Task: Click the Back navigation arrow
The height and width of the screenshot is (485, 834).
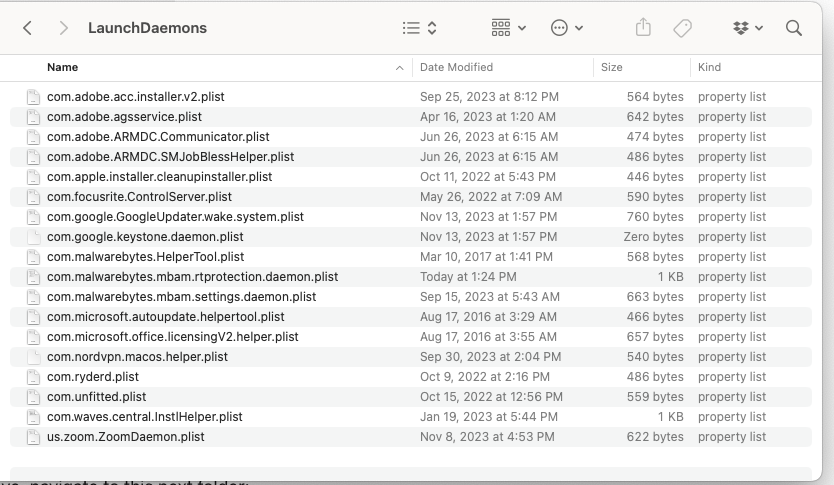Action: pyautogui.click(x=28, y=28)
